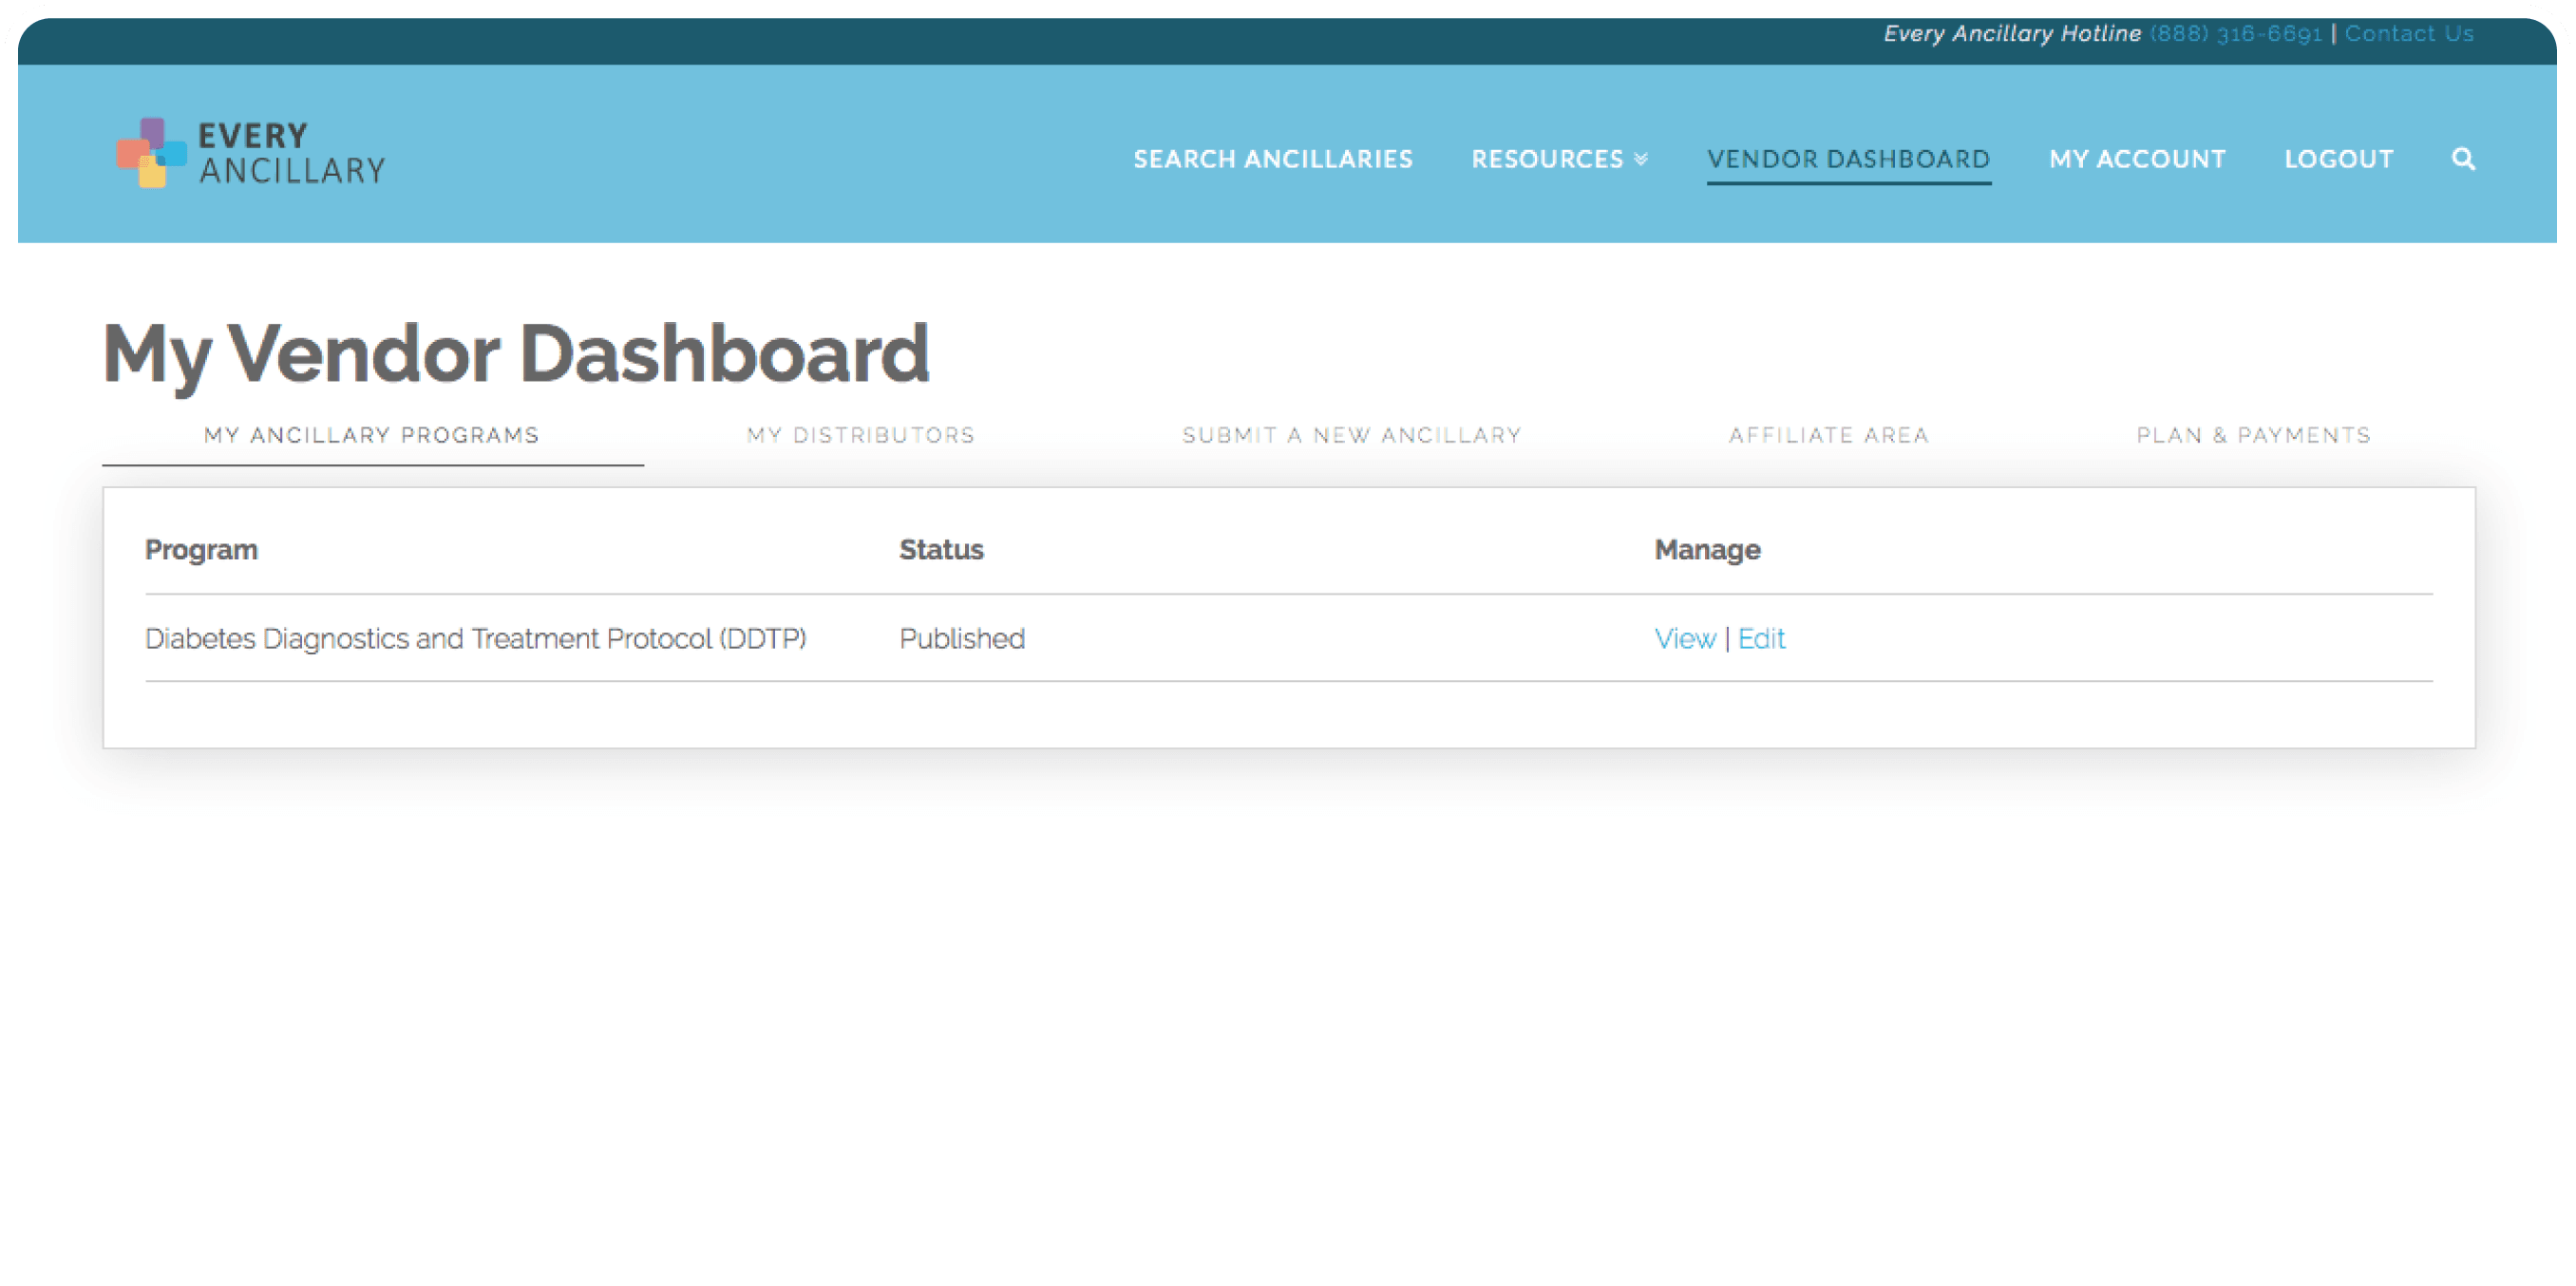Switch to the My Distributors tab
This screenshot has width=2576, height=1286.
pos(861,435)
